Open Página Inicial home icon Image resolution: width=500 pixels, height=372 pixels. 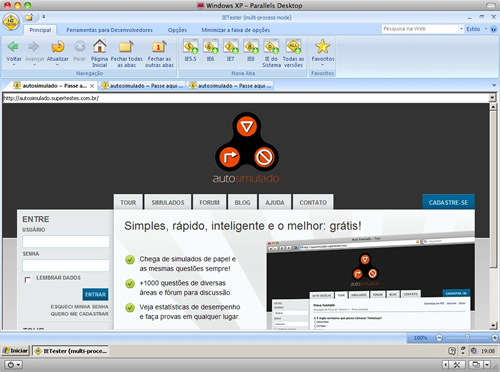coord(99,46)
